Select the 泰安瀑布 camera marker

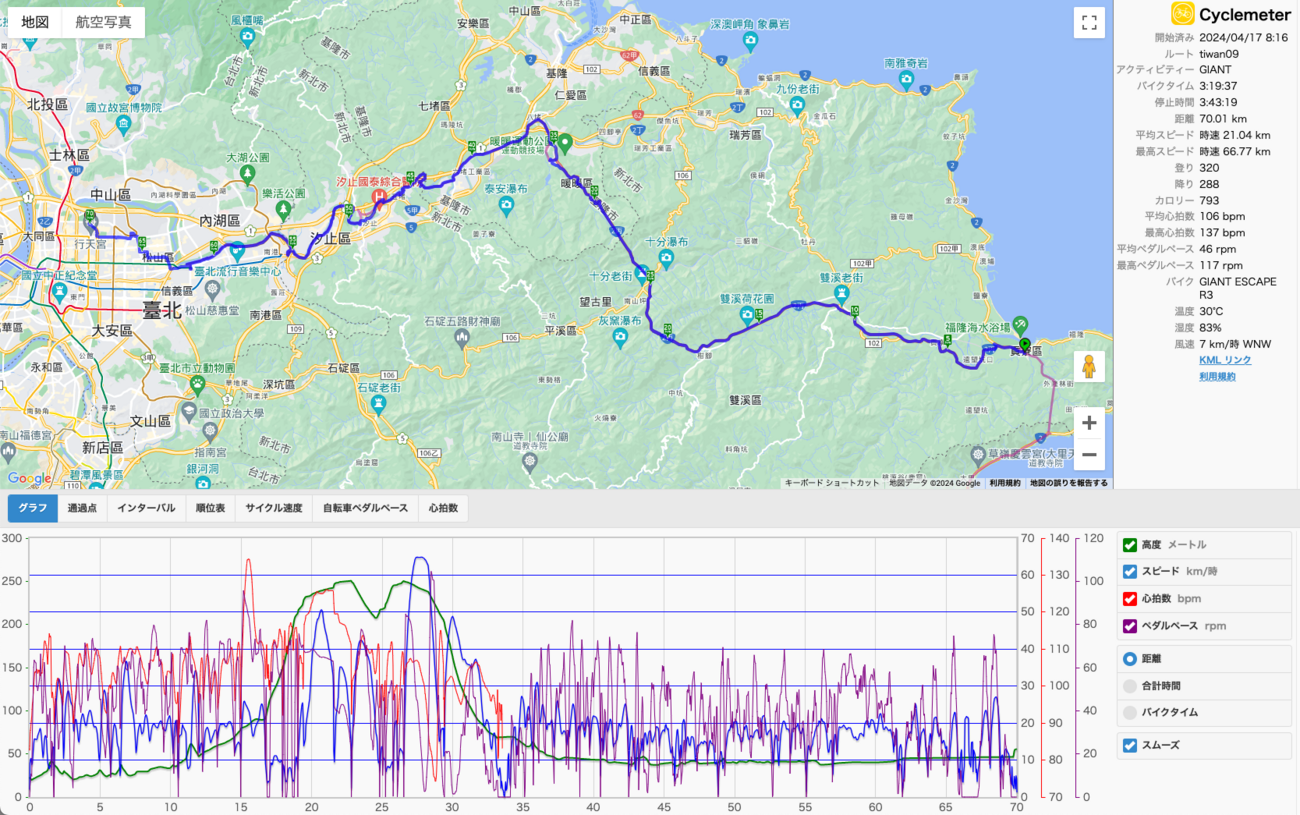[x=506, y=206]
